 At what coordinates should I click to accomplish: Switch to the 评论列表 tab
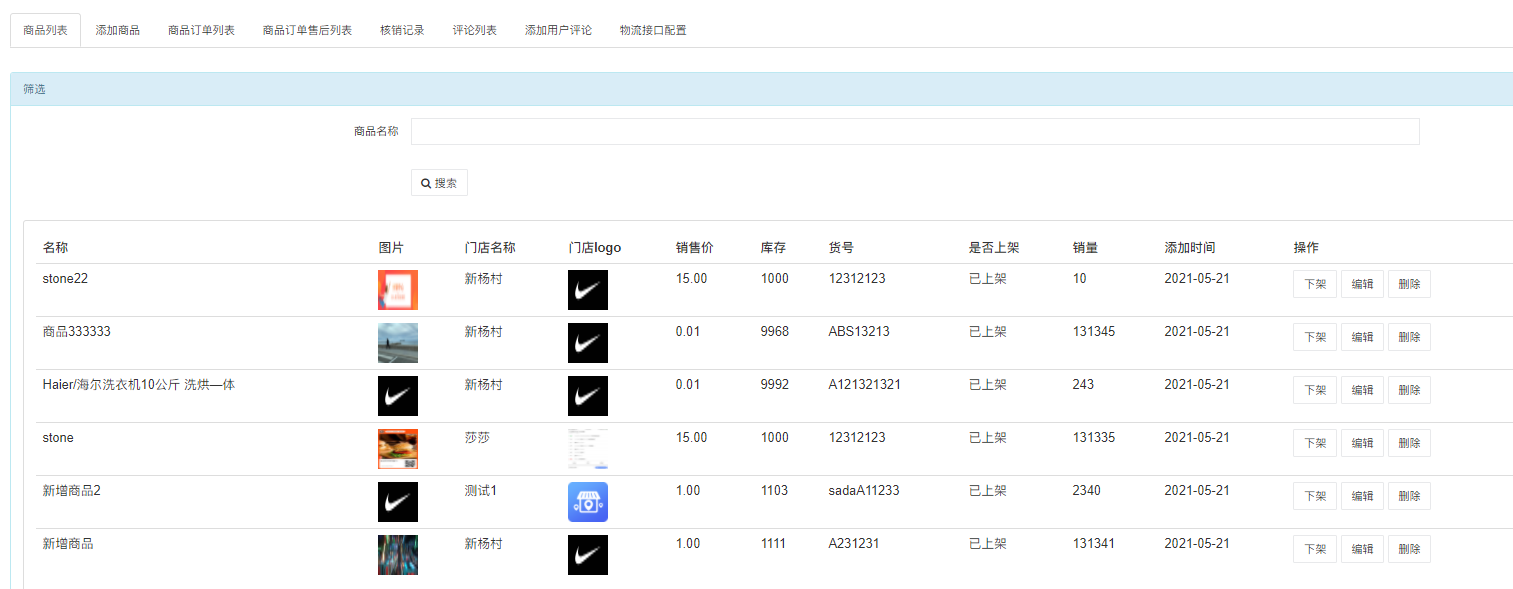(475, 30)
